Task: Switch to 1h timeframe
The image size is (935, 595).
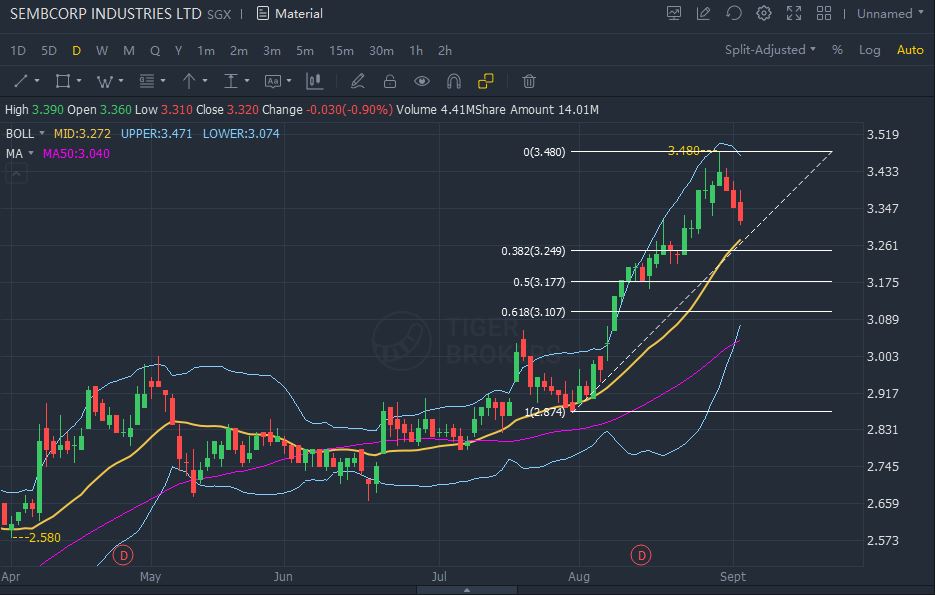Action: 416,51
